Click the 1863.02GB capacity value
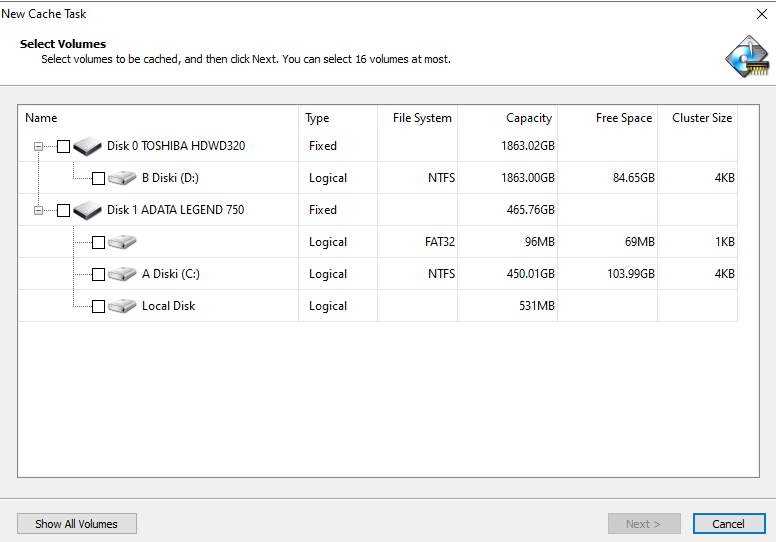The image size is (776, 542). pos(528,146)
